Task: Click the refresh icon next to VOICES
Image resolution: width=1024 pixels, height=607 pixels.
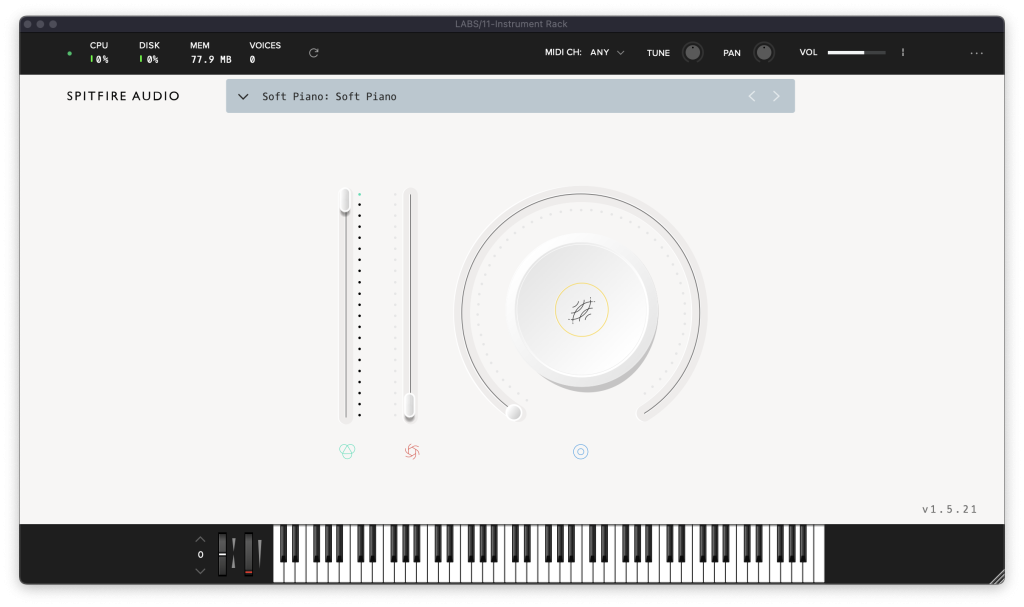Action: [x=314, y=53]
